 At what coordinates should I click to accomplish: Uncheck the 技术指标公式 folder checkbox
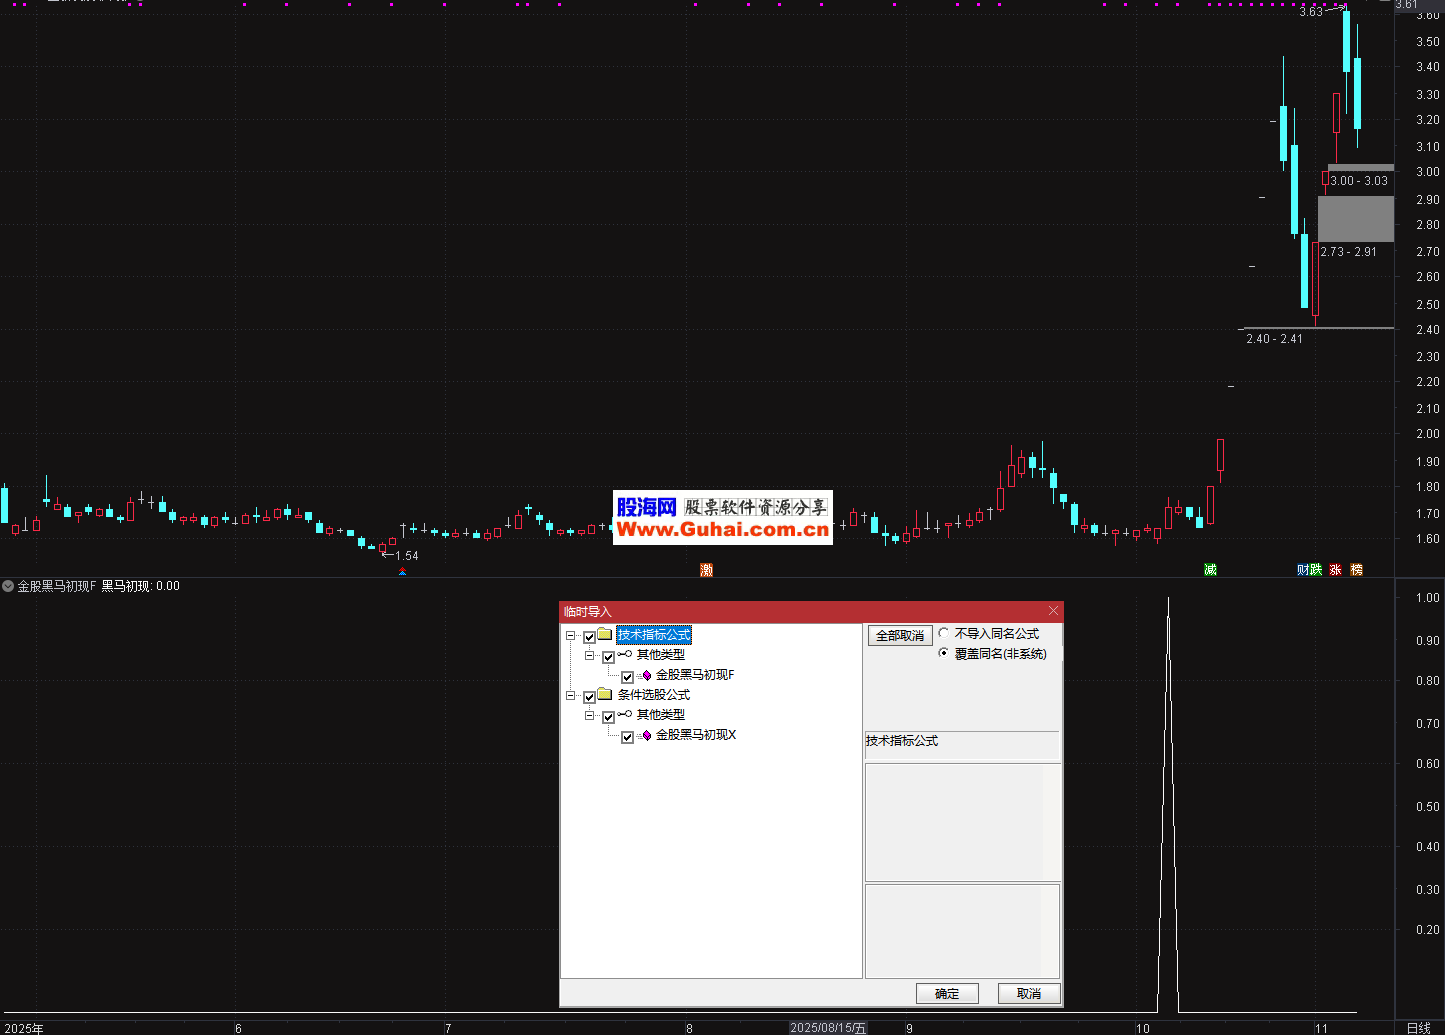[x=589, y=636]
